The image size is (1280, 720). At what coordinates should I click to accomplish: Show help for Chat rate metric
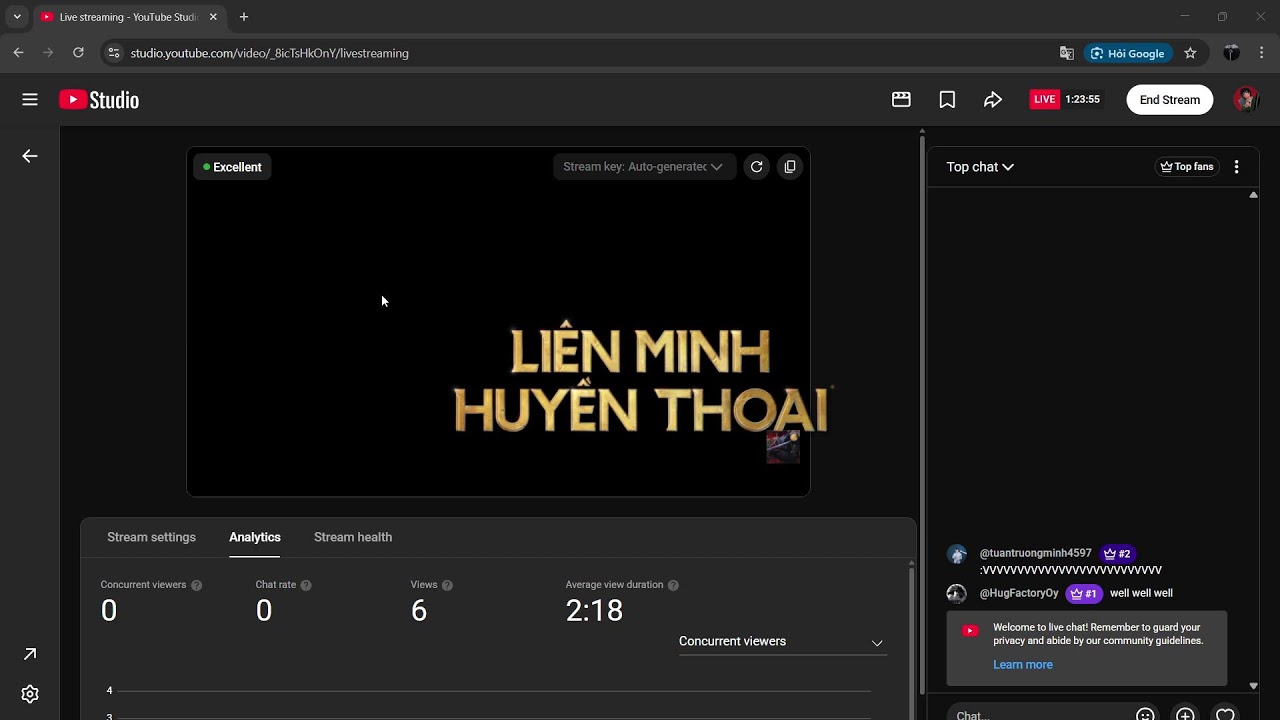tap(306, 585)
